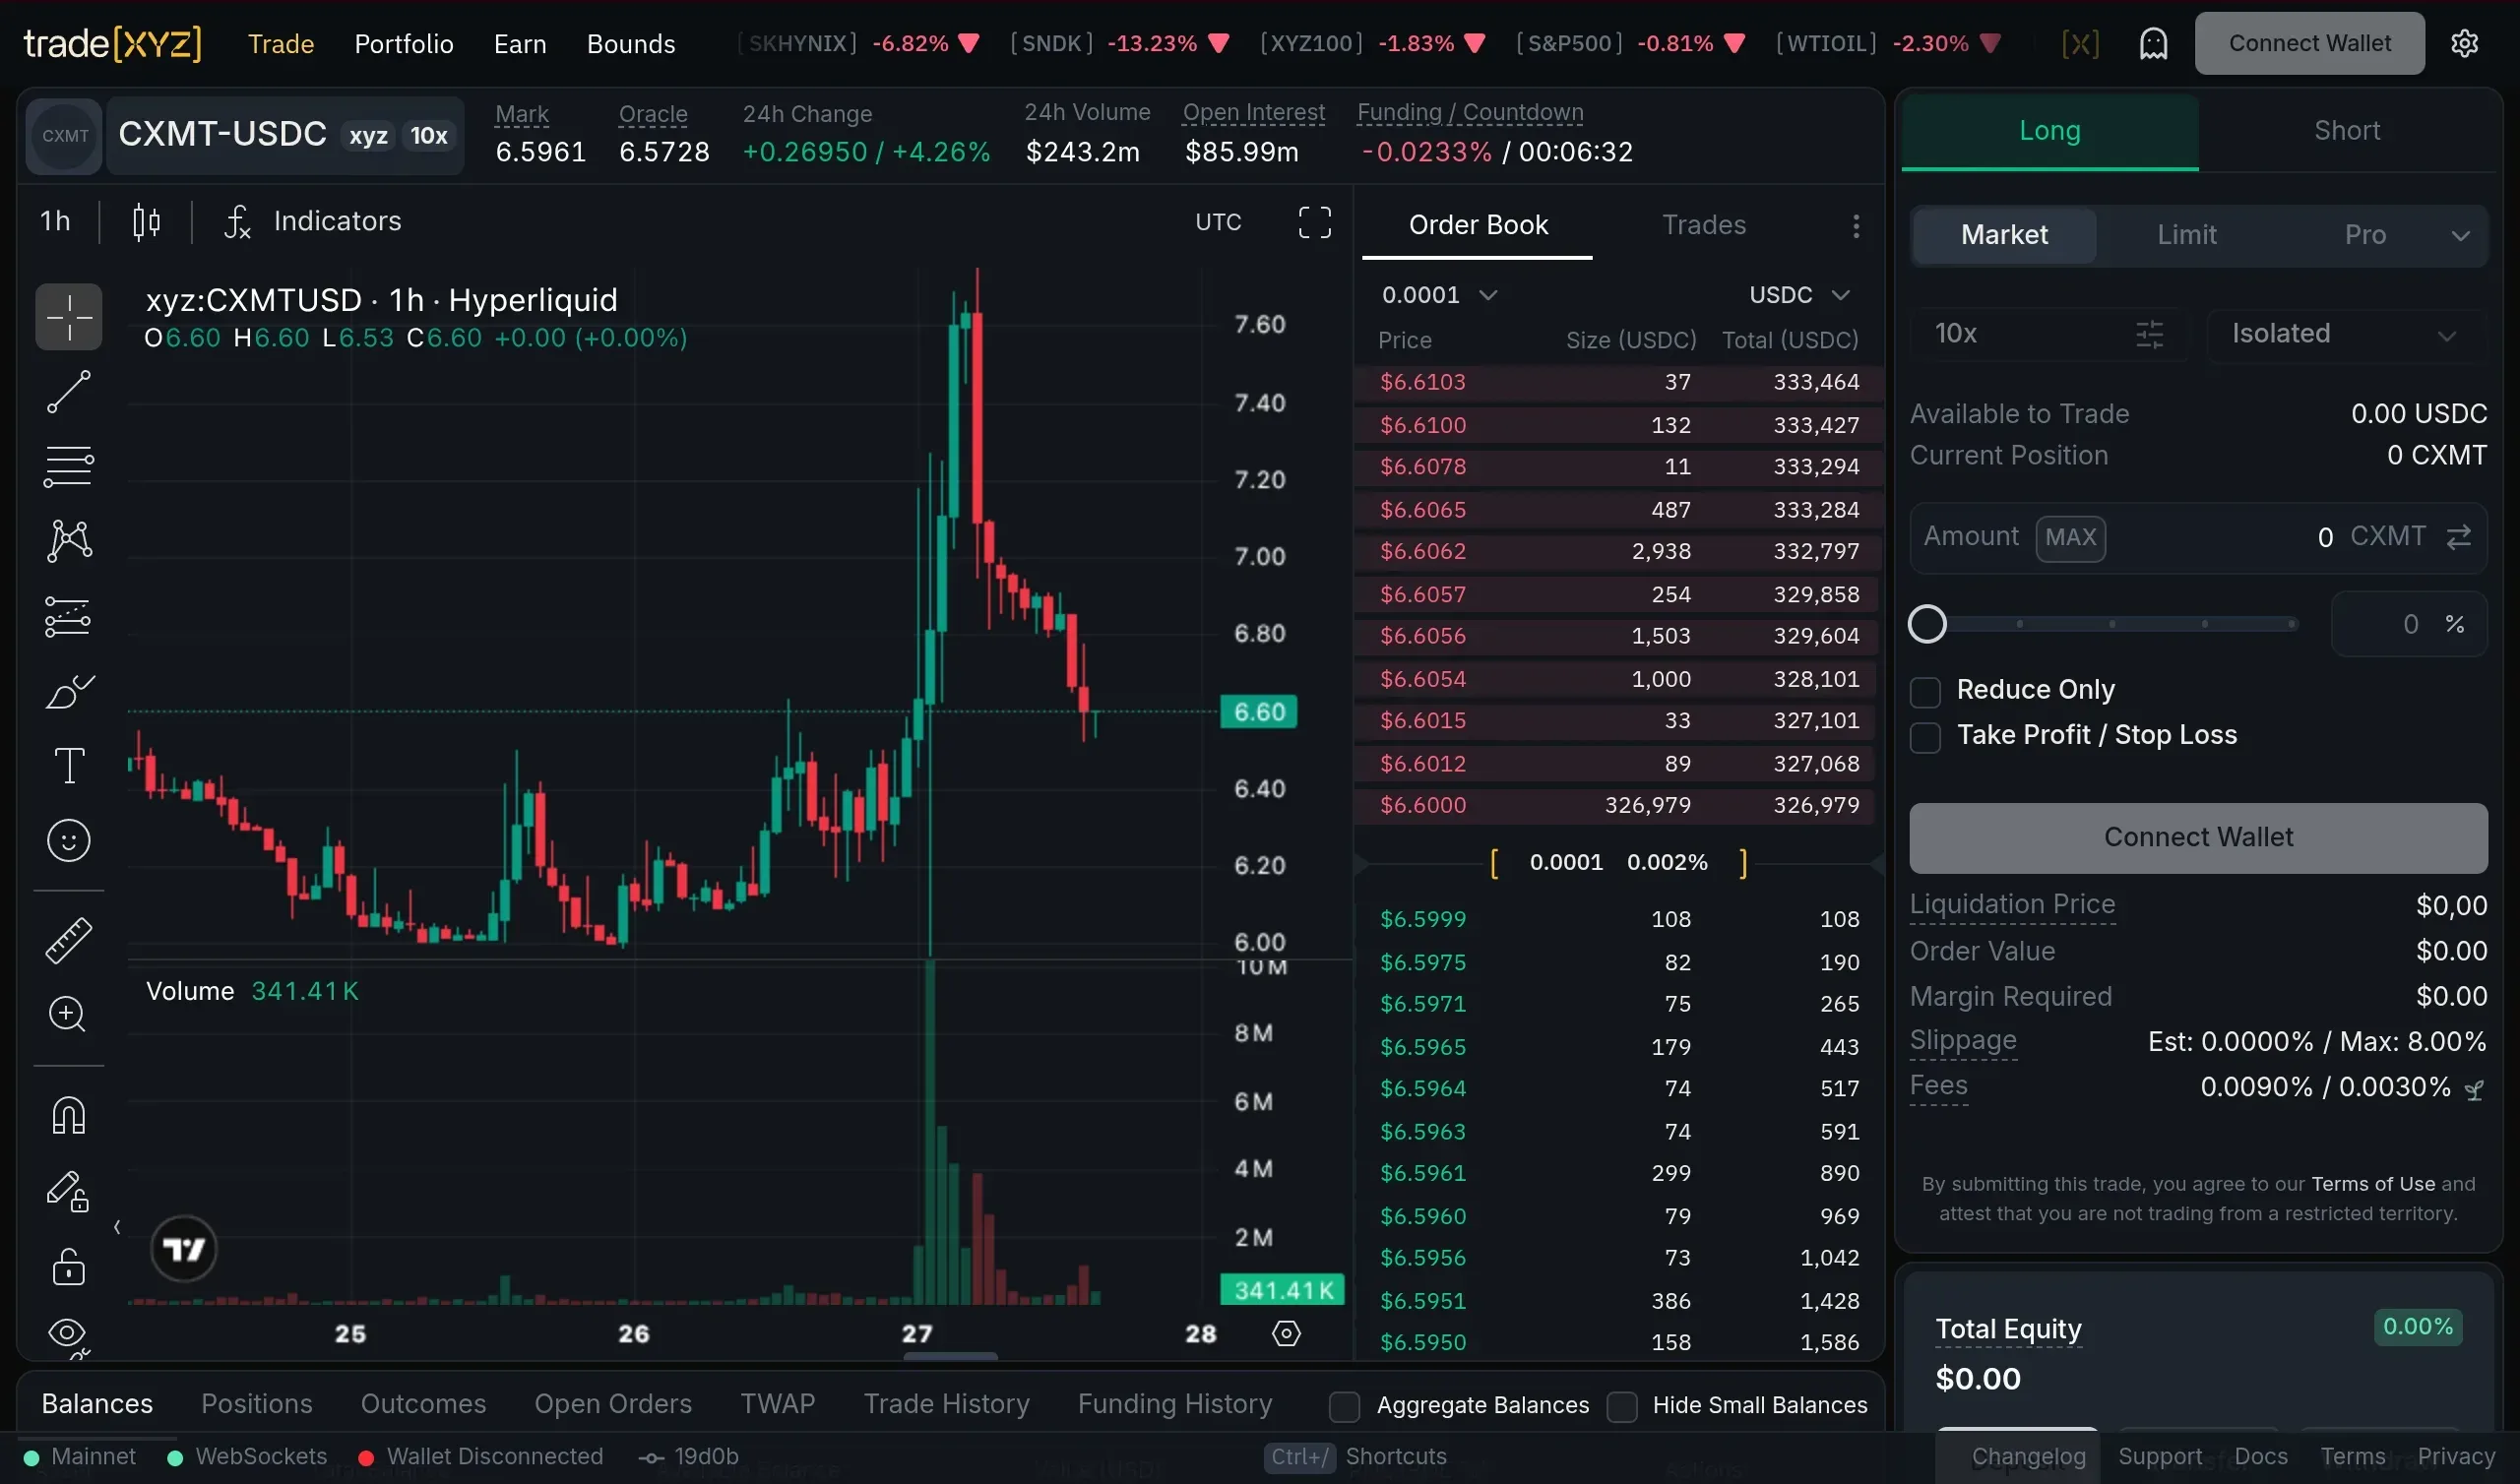The width and height of the screenshot is (2520, 1484).
Task: Open the Bounds menu item
Action: (x=631, y=44)
